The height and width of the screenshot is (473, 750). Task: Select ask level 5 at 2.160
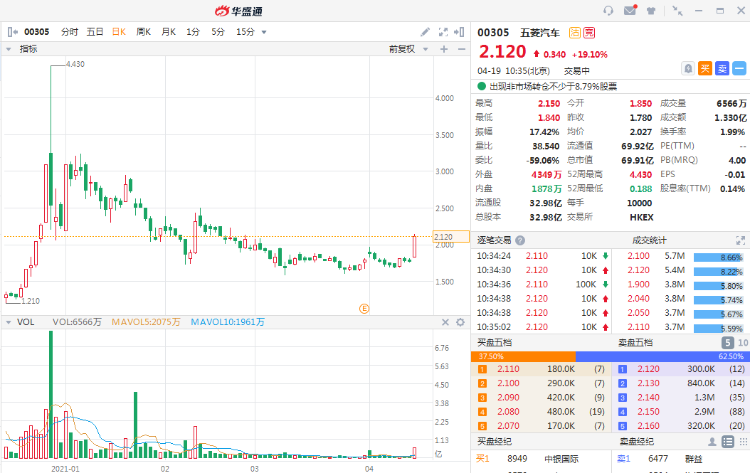click(x=681, y=426)
